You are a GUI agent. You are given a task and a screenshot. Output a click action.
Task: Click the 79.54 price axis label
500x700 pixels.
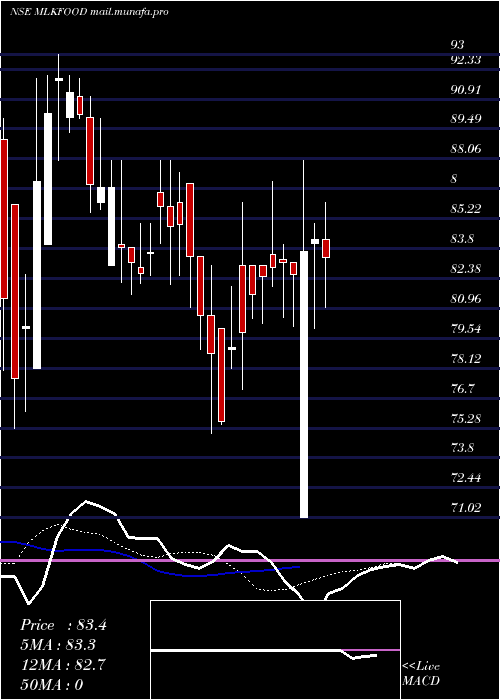point(466,329)
